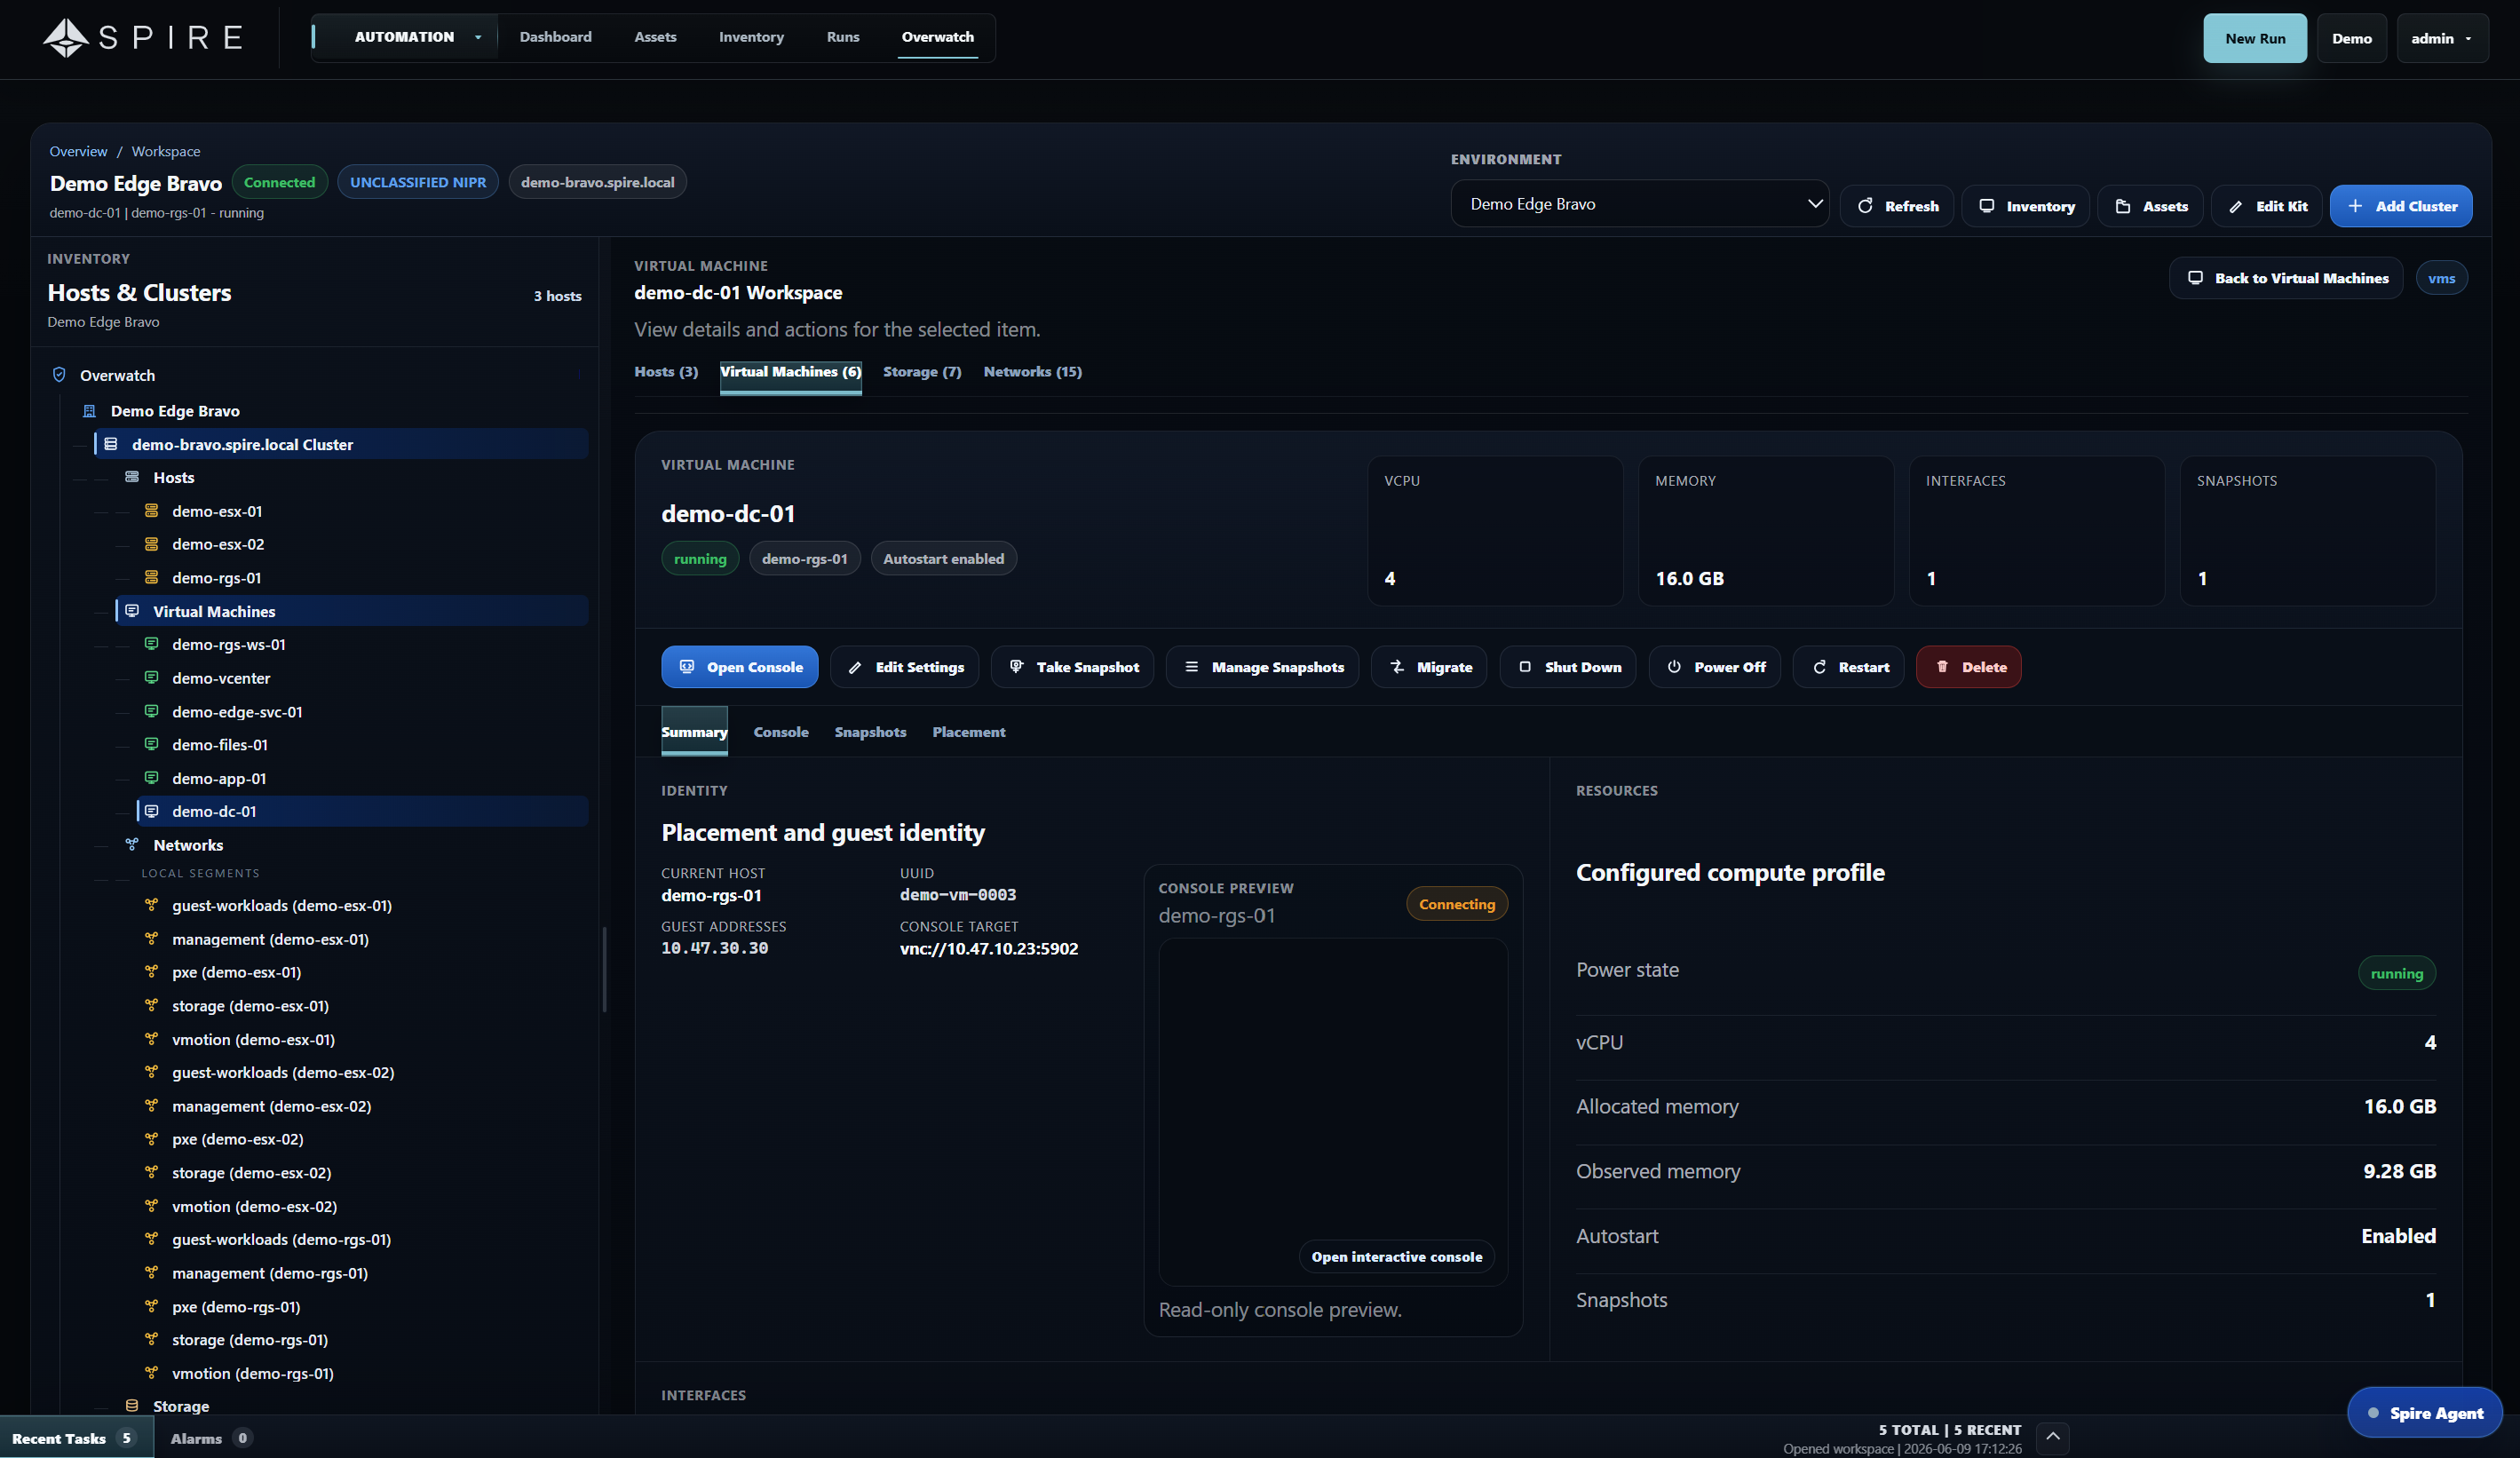Screen dimensions: 2520x1458
Task: Switch to the Console tab
Action: pyautogui.click(x=781, y=732)
